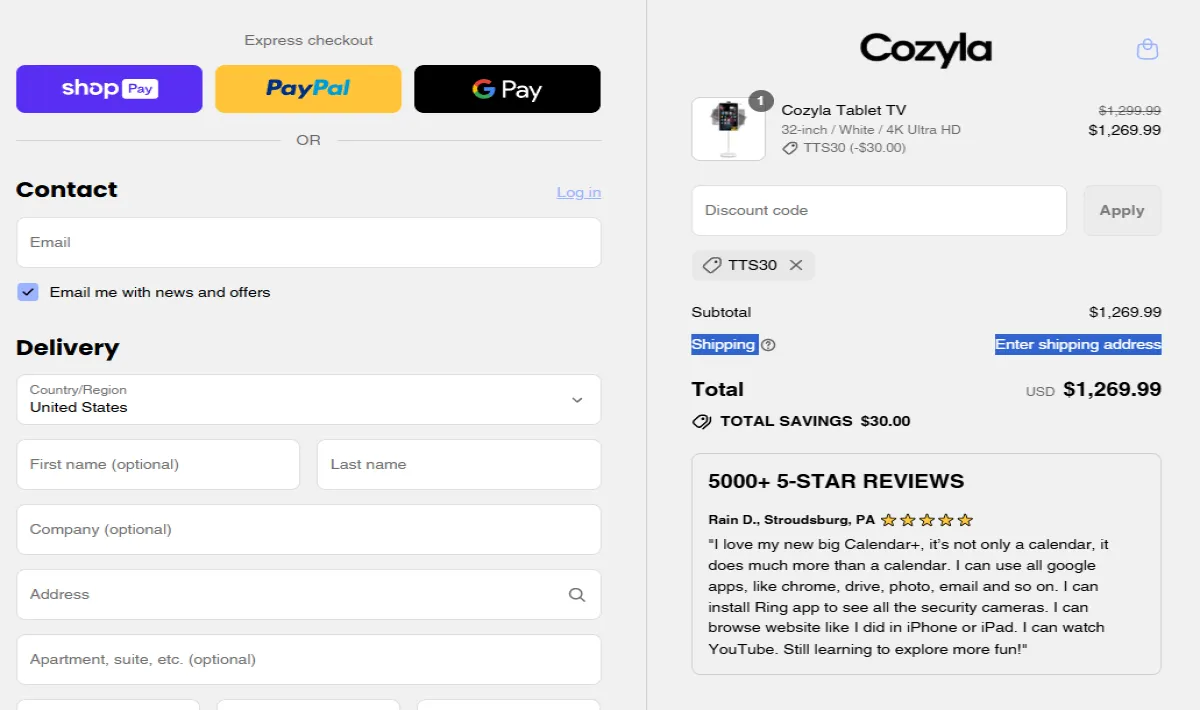
Task: Select the First name (optional) field
Action: [158, 464]
